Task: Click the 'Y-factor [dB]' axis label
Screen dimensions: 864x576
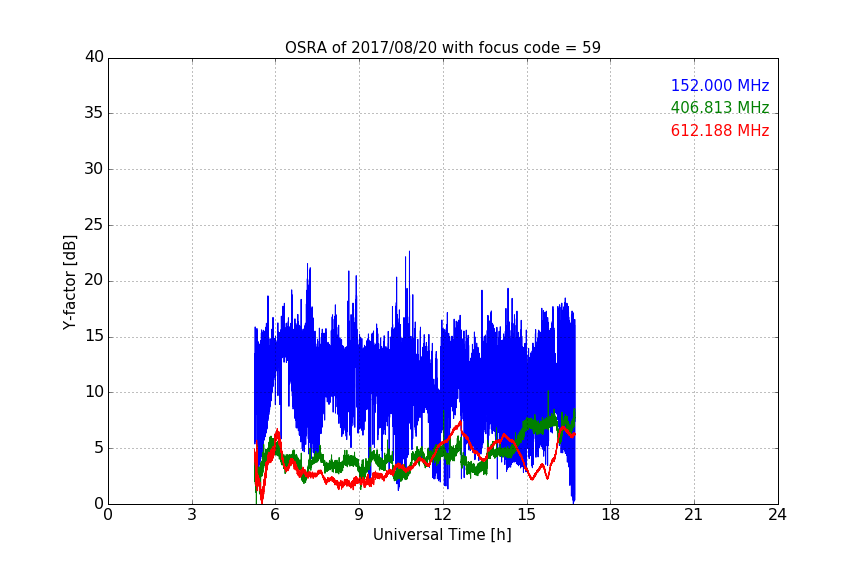Action: point(69,282)
